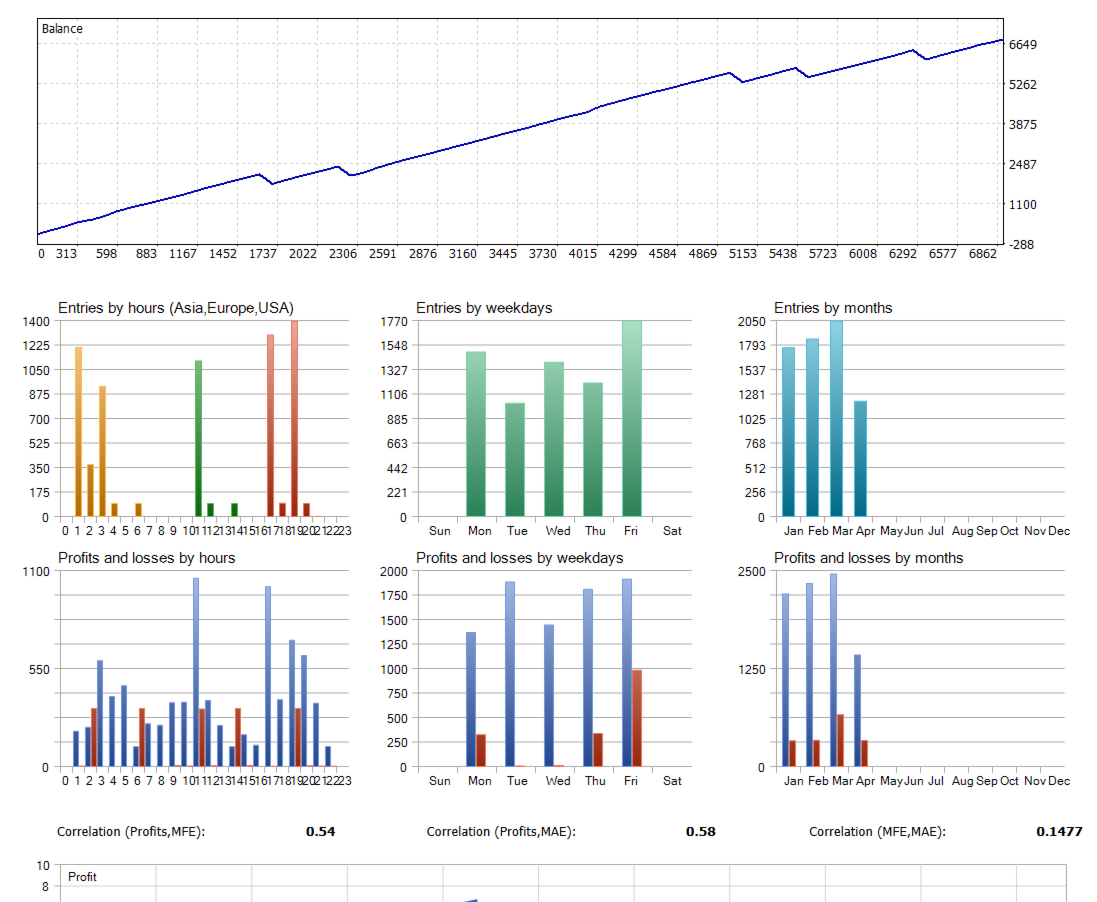This screenshot has width=1097, height=902.
Task: Click the Balance chart title label
Action: (x=62, y=29)
